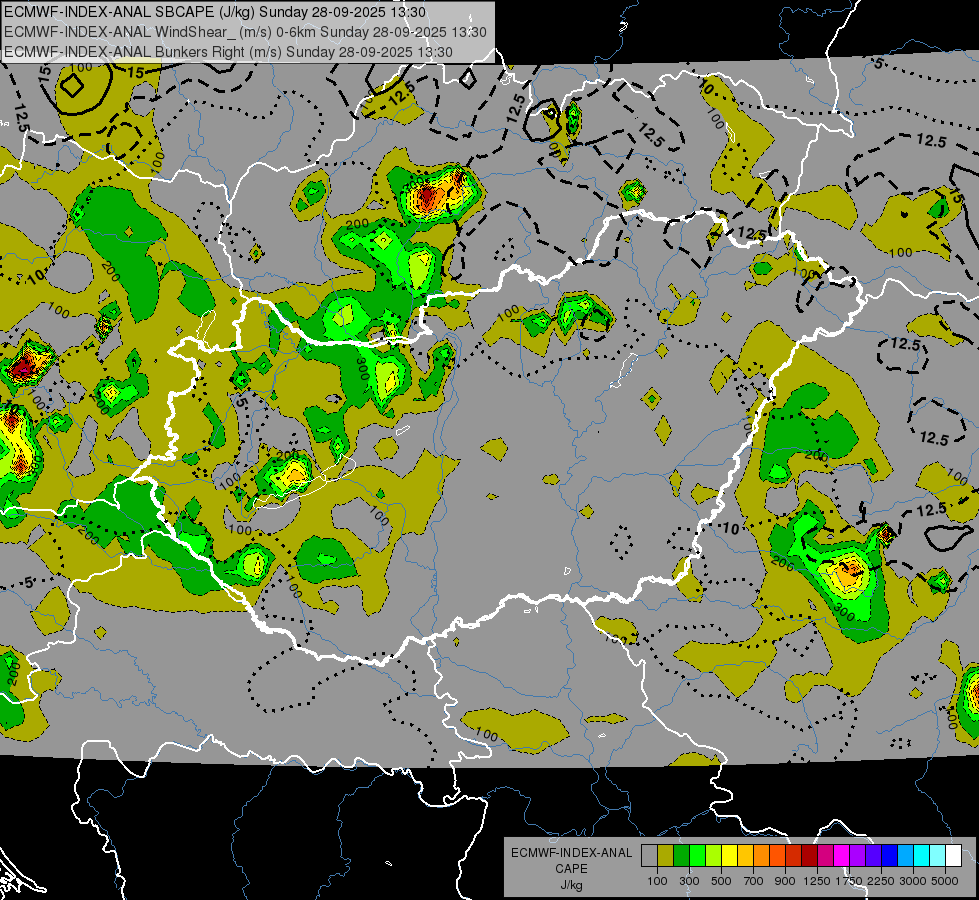Click the legend value label '2250'
This screenshot has width=979, height=900.
(881, 881)
